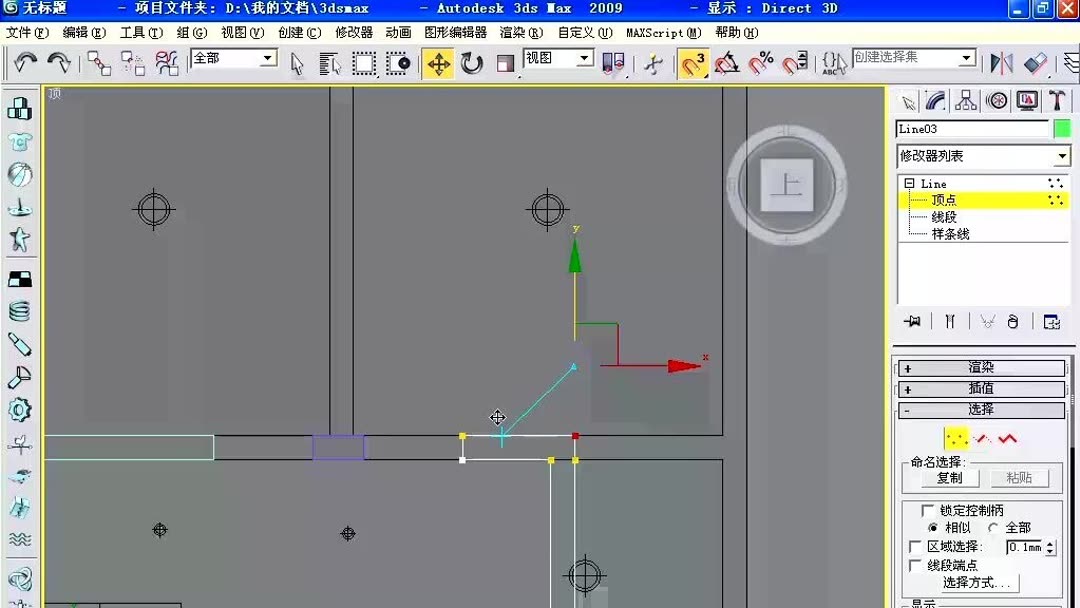Select the segment sub-object icon in Selection rollout

981,438
